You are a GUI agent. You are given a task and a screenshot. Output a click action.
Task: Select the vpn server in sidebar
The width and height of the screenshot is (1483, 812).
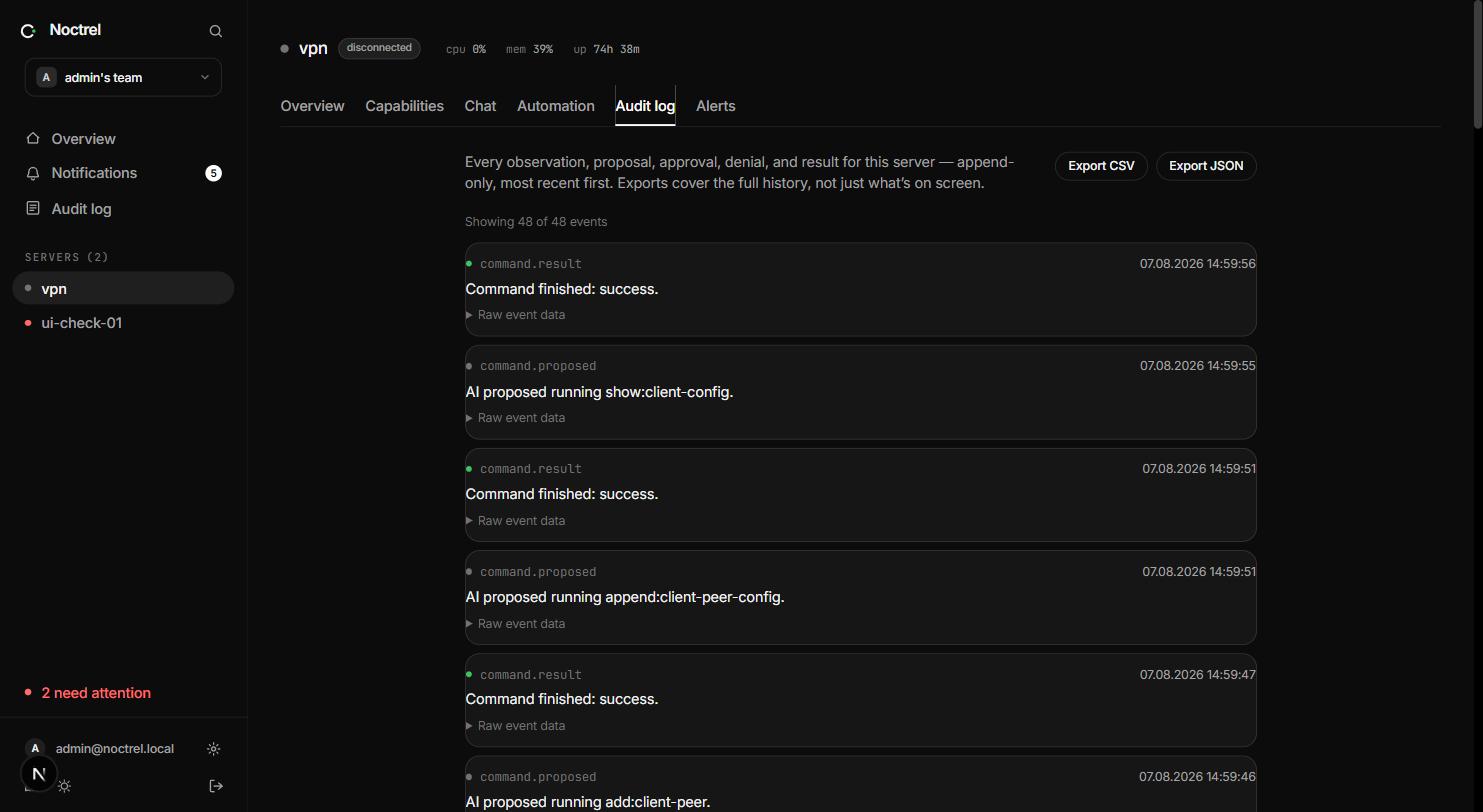[x=123, y=288]
